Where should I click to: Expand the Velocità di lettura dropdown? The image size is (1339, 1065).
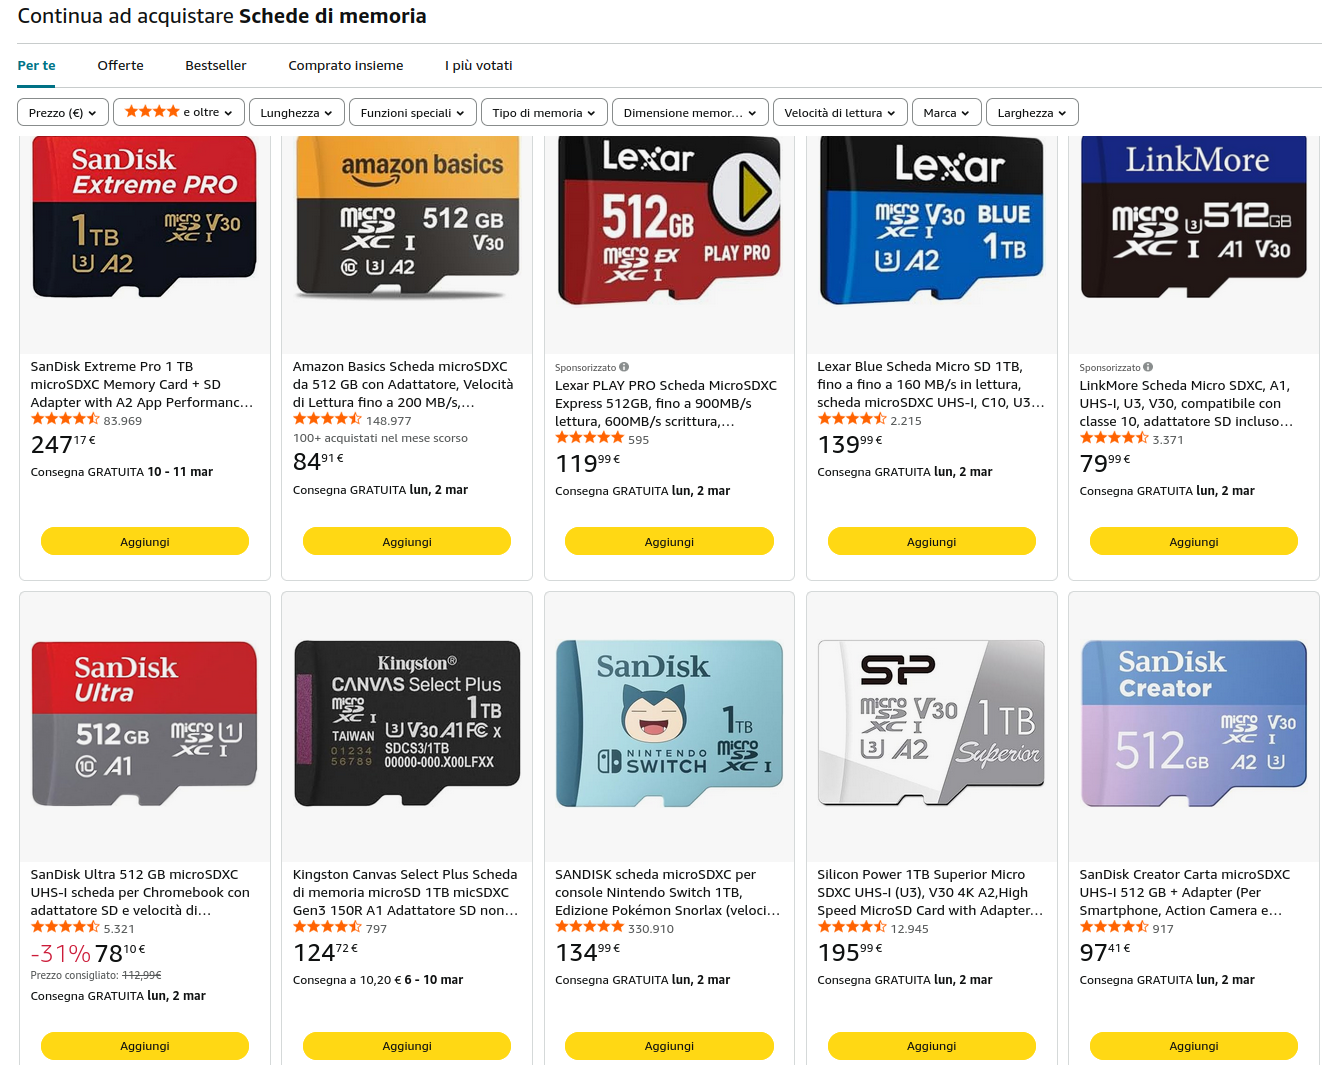[x=839, y=113]
